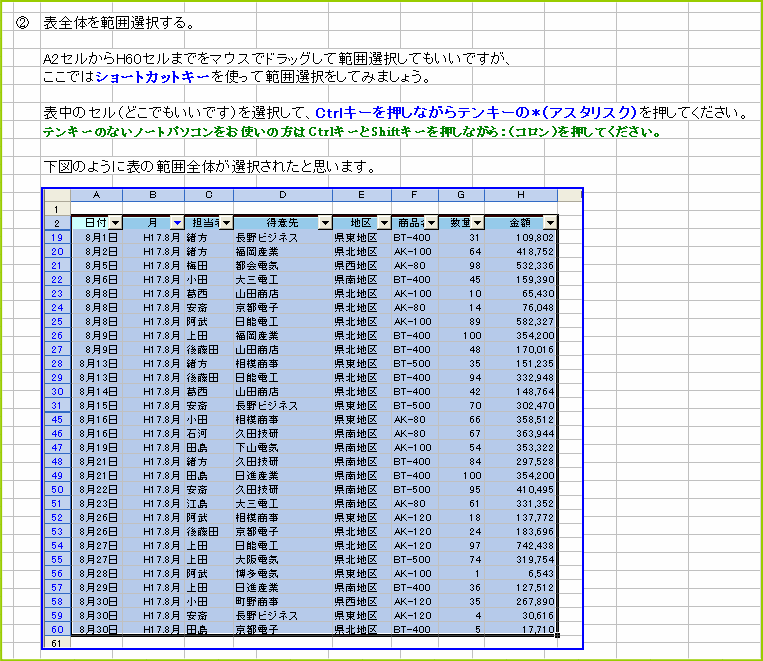
Task: Select row header 19
Action: click(x=57, y=238)
